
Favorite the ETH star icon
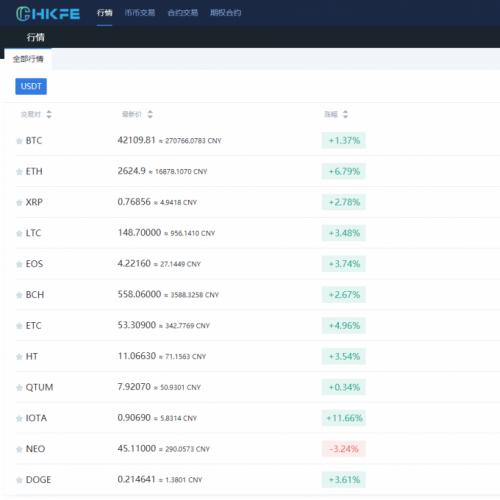tap(19, 172)
